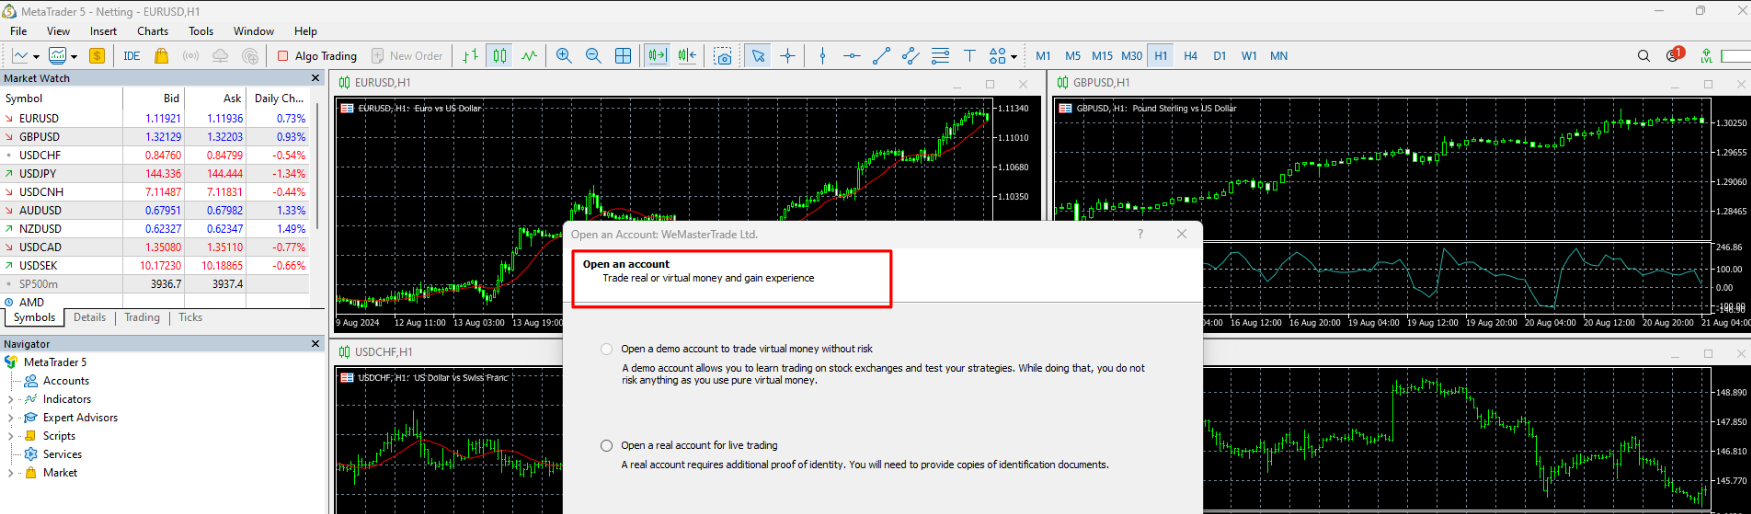Viewport: 1751px width, 514px height.
Task: Choose the real account for live trading
Action: [607, 446]
